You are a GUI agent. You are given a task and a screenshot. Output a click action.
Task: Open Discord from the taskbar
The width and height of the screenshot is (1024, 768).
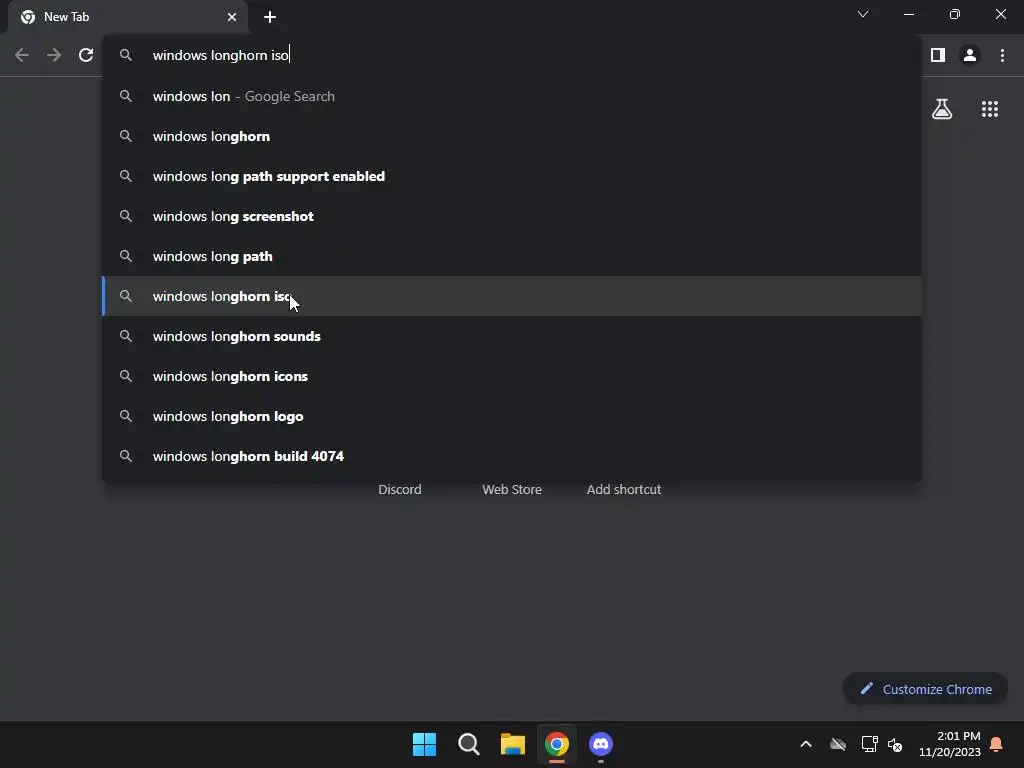pyautogui.click(x=601, y=744)
